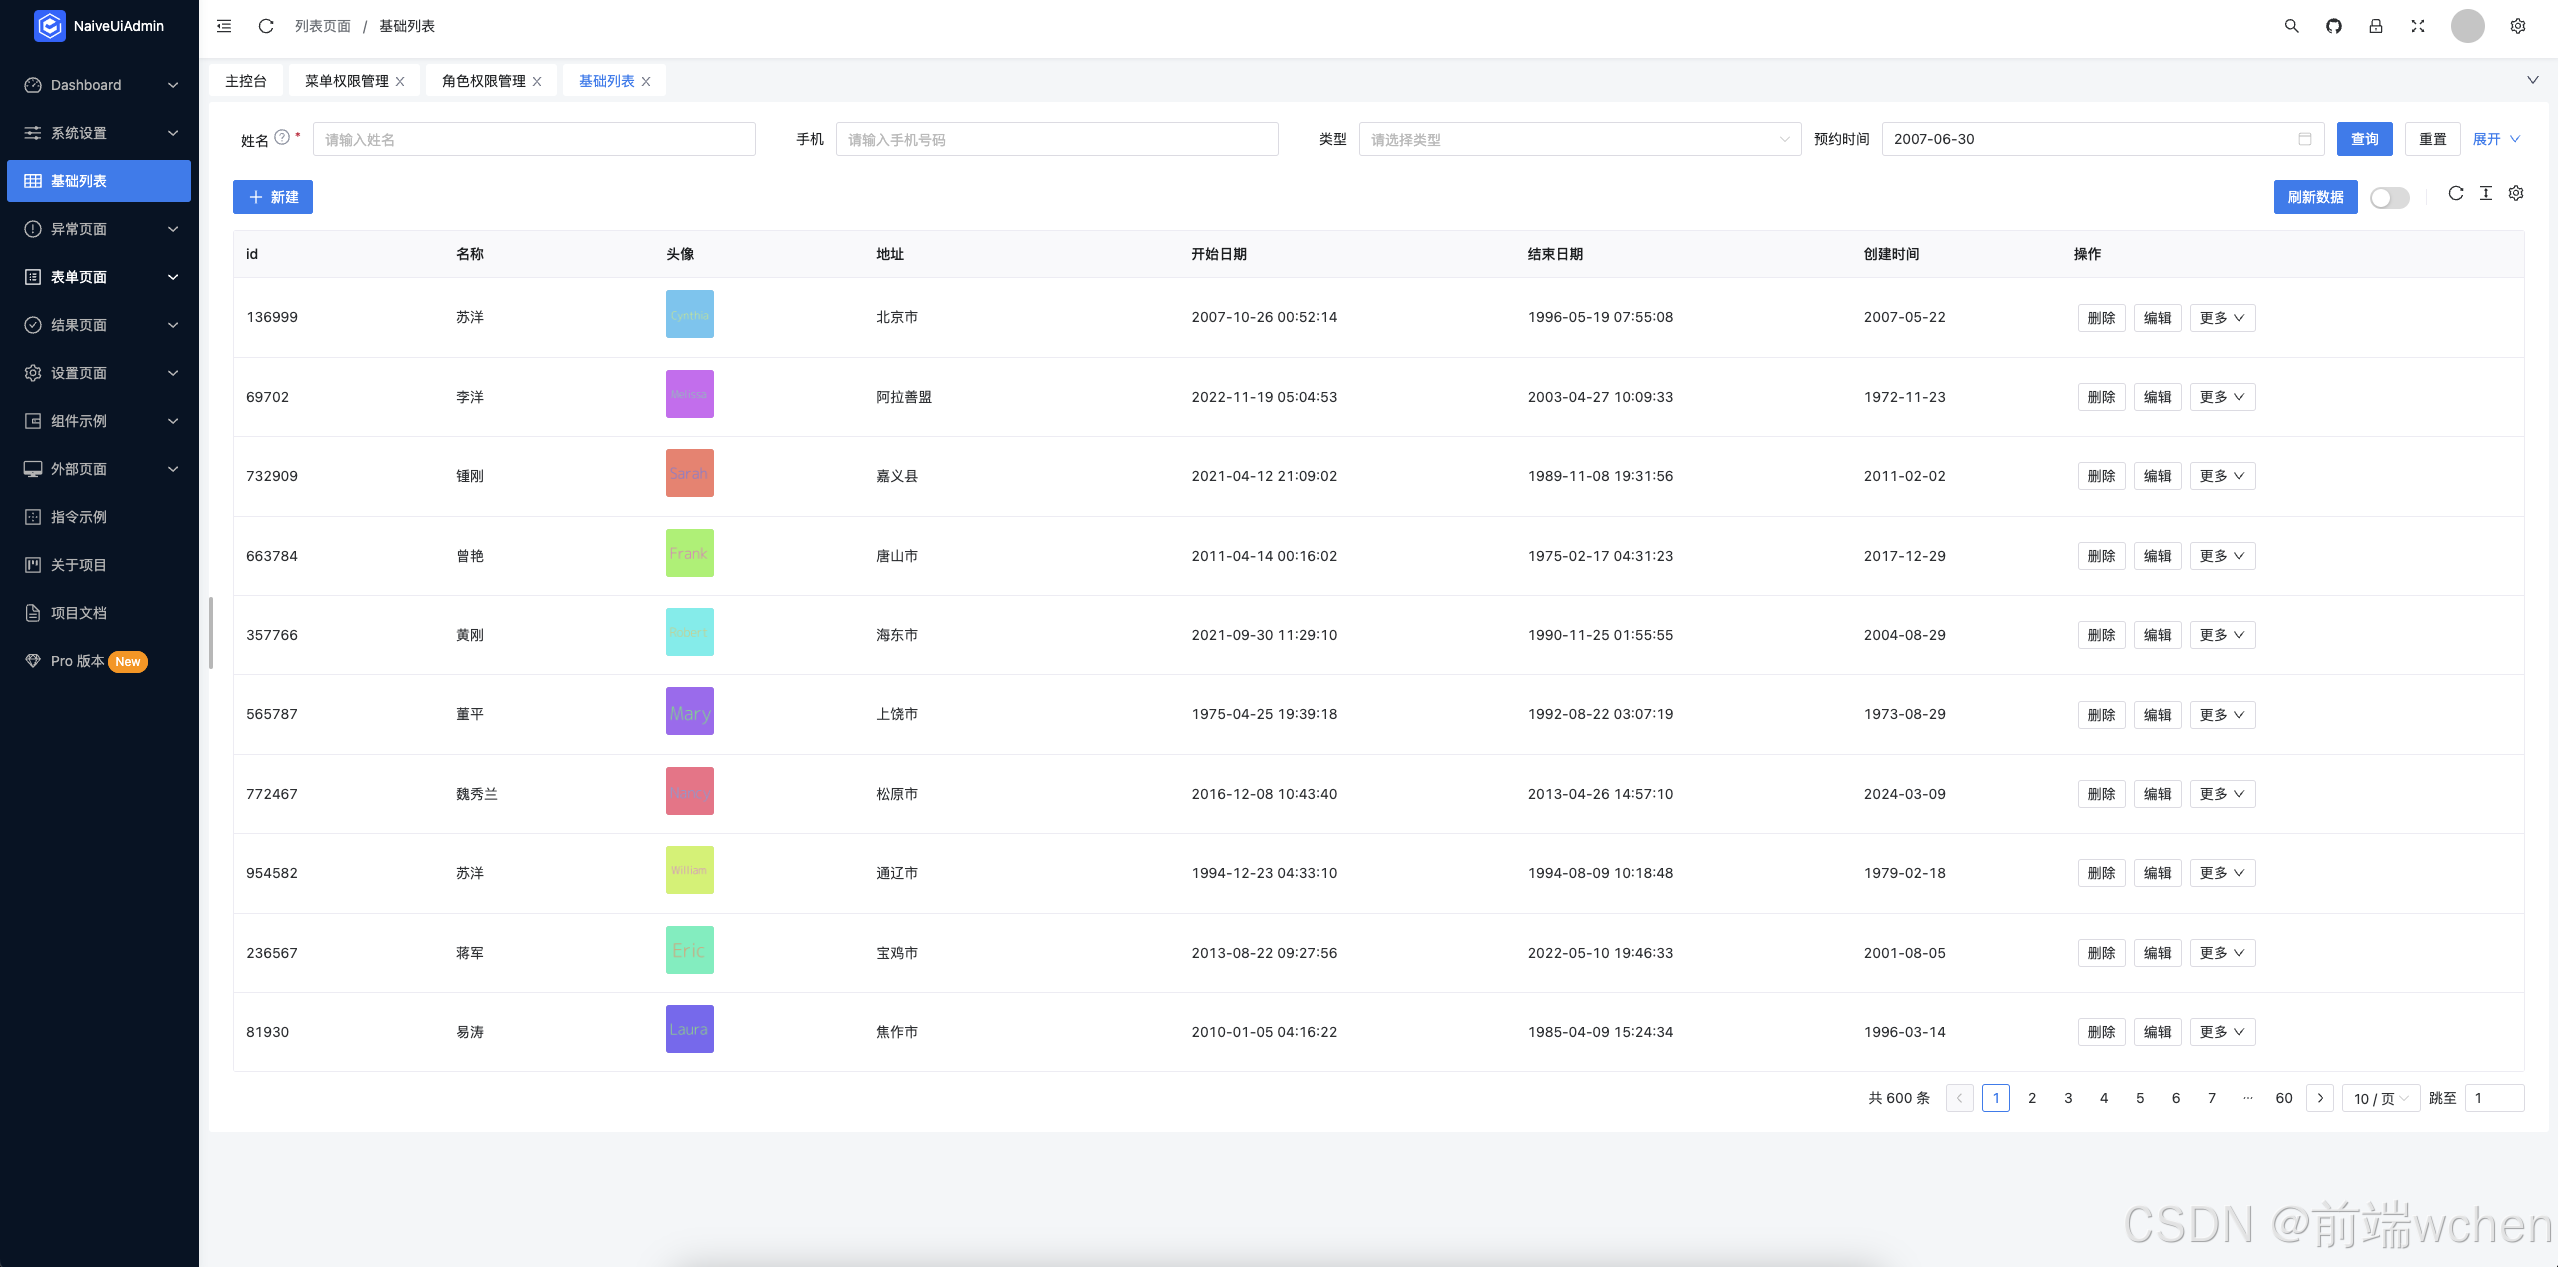This screenshot has height=1267, width=2558.
Task: Expand the 更多 dropdown for row 136999
Action: tap(2221, 318)
